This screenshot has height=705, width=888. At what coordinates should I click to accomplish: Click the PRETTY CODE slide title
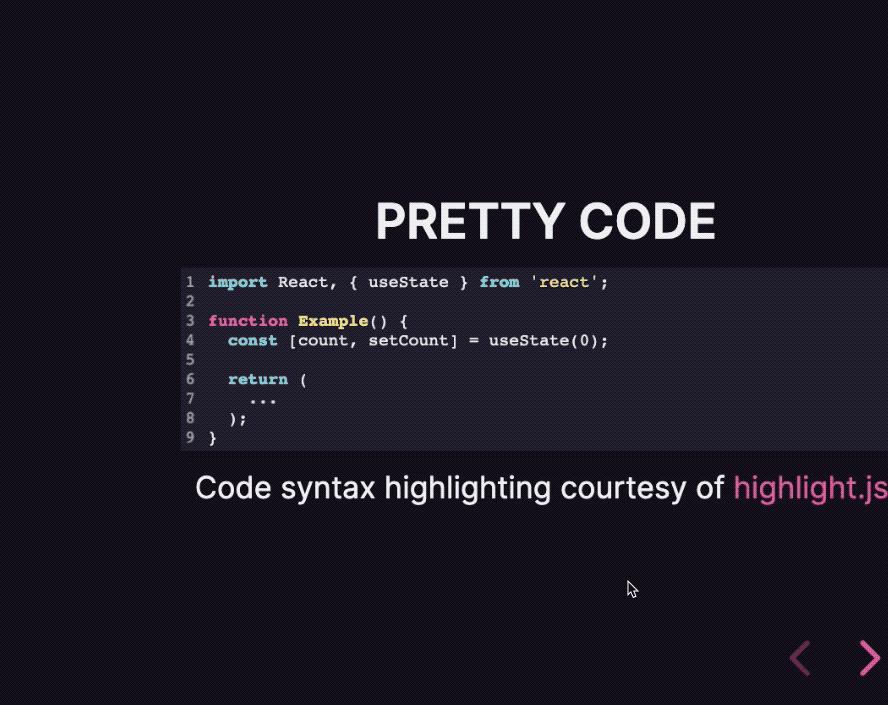(545, 221)
